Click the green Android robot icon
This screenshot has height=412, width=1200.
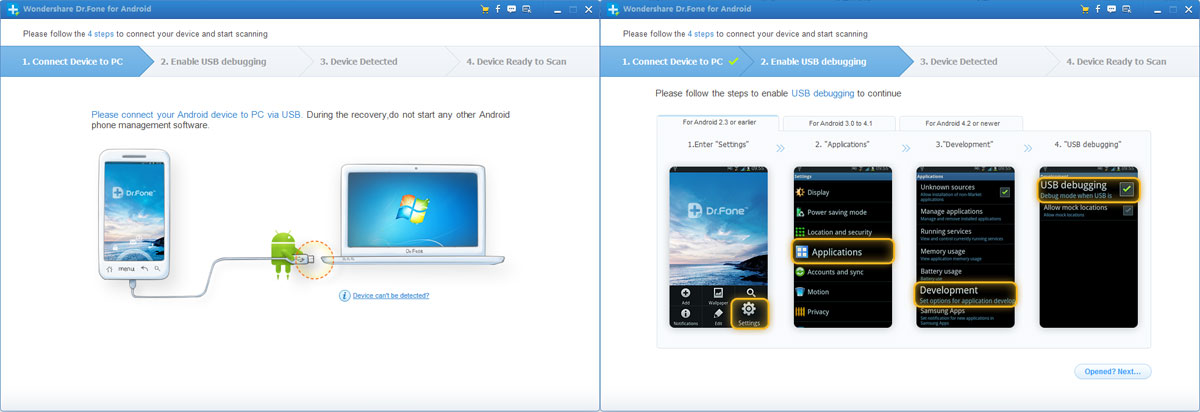282,250
